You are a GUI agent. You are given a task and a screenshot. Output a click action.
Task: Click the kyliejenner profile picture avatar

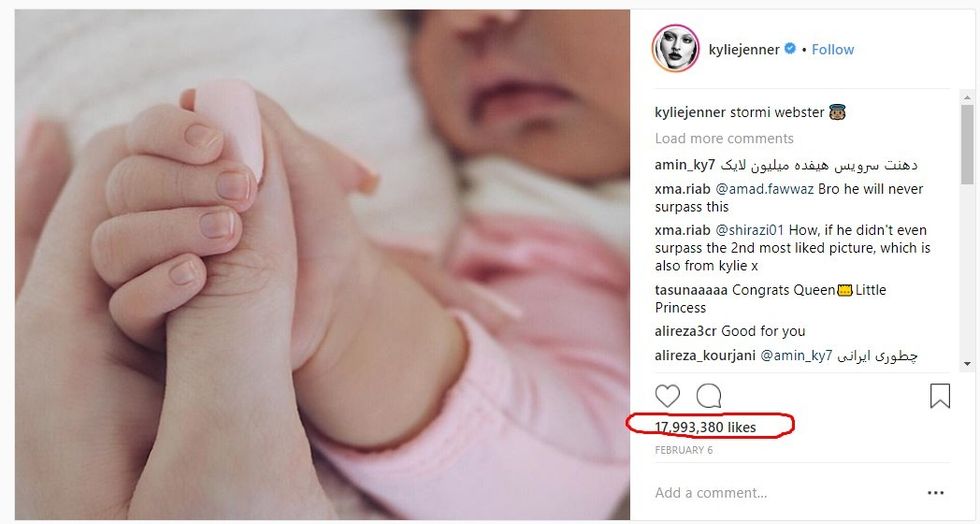coord(675,49)
